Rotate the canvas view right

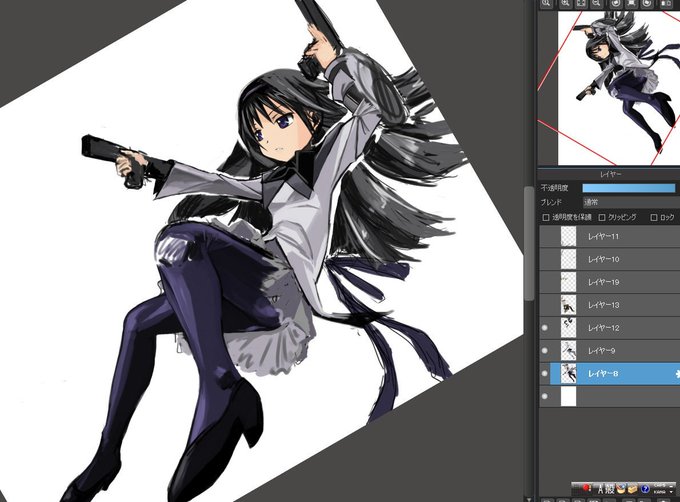[647, 3]
